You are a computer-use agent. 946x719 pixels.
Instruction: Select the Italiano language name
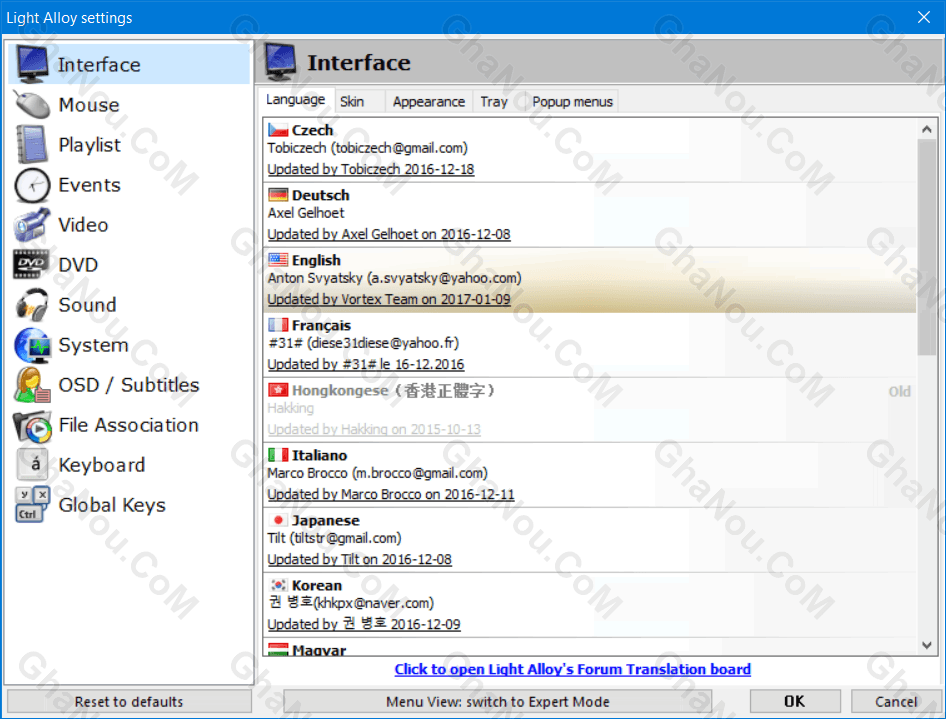319,455
